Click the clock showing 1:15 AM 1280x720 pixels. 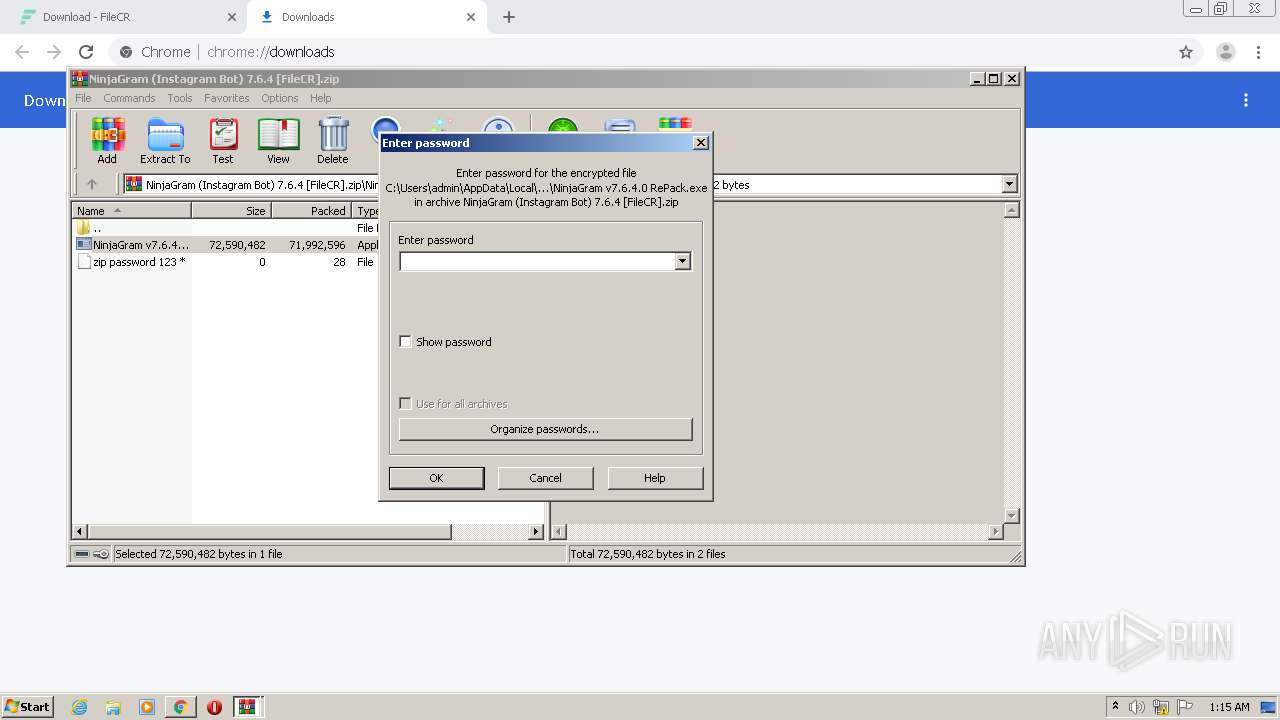coord(1229,707)
